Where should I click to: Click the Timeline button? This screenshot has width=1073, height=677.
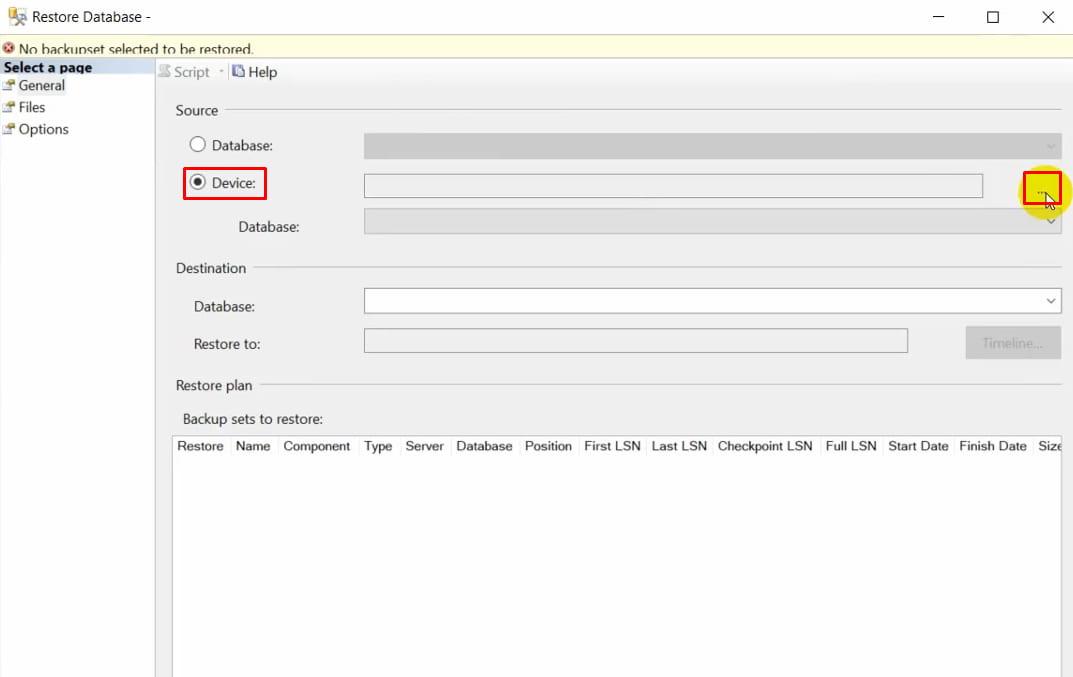point(1012,342)
